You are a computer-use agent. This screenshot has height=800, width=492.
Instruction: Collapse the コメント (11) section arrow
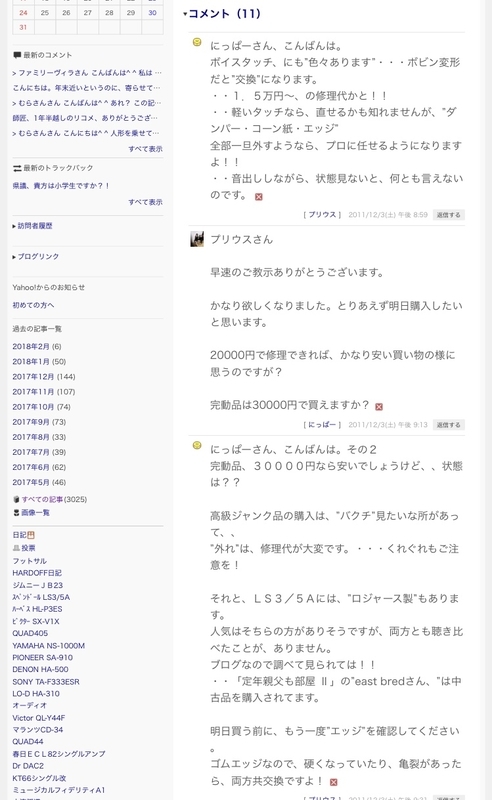[185, 14]
